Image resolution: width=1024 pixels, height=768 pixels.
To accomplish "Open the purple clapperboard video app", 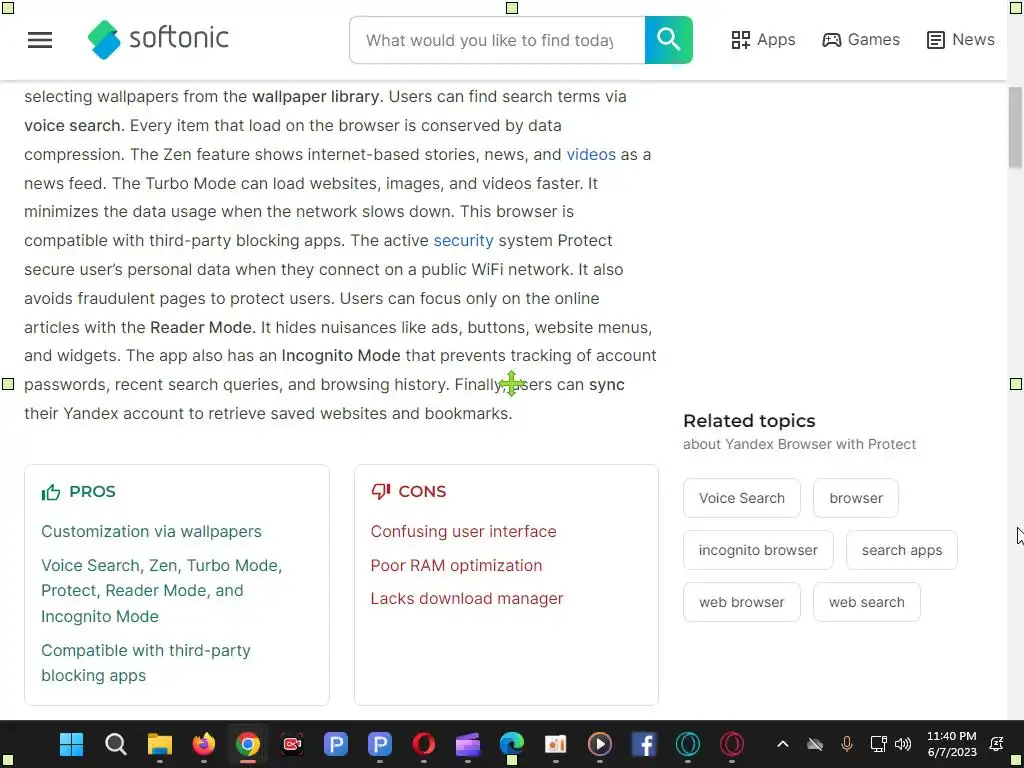I will (x=468, y=744).
